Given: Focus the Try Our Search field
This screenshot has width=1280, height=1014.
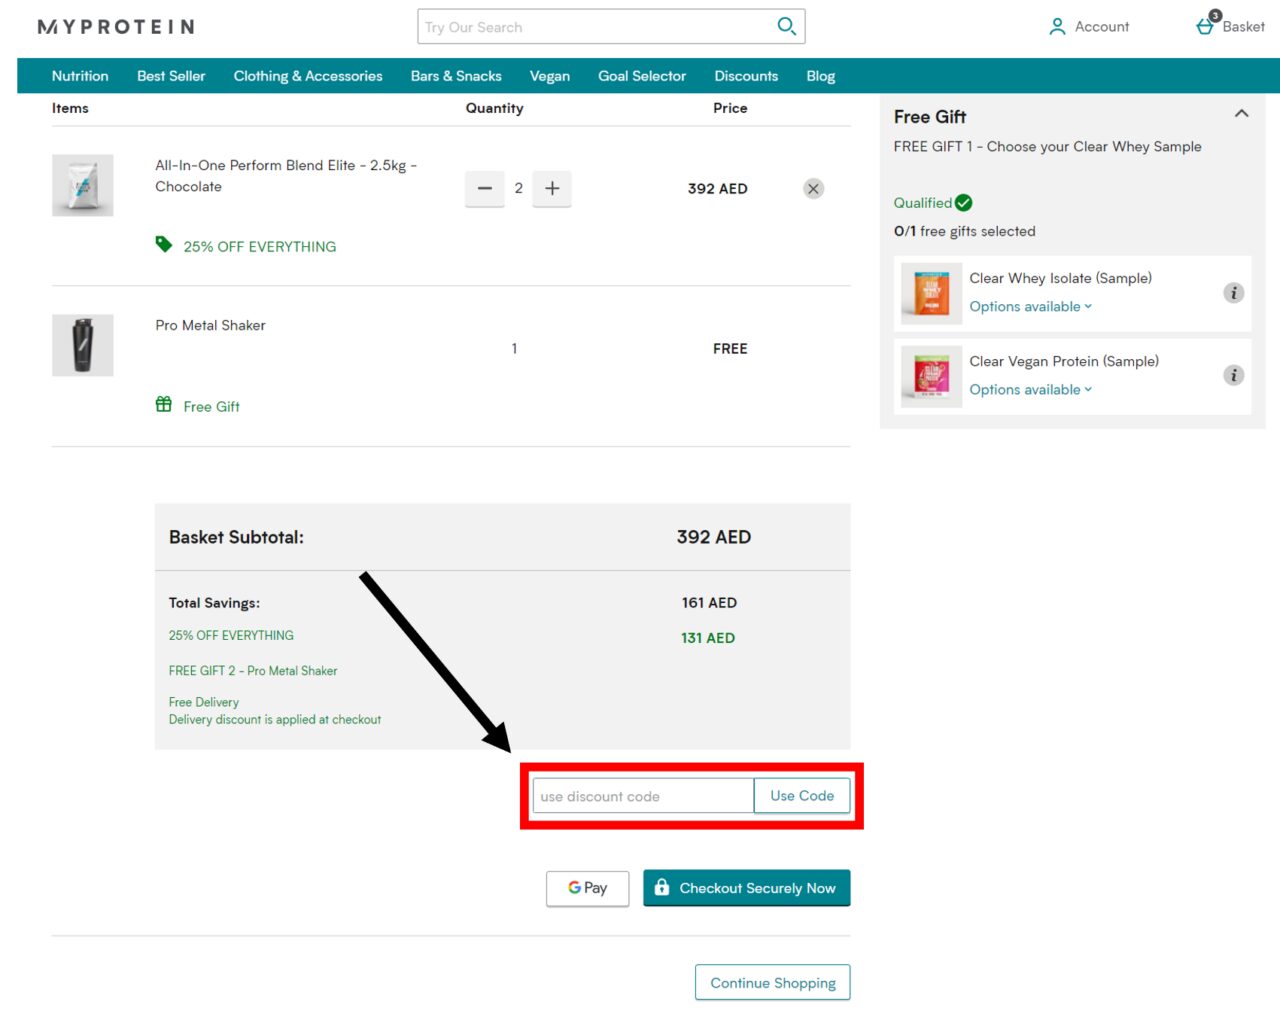Looking at the screenshot, I should pyautogui.click(x=595, y=27).
